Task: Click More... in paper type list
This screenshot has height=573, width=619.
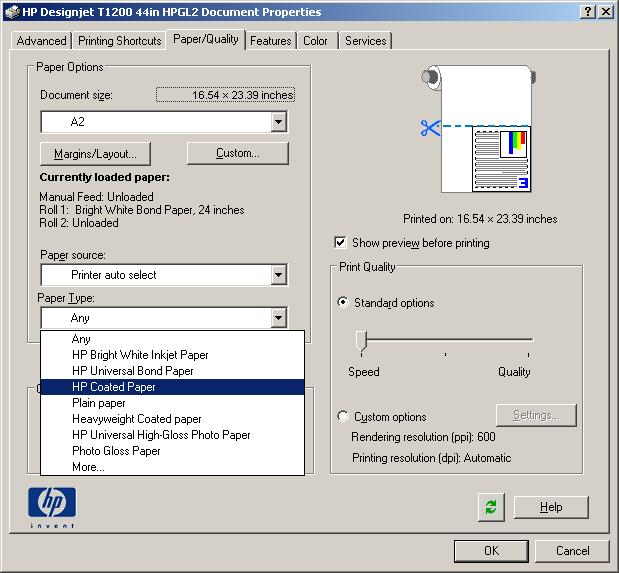Action: click(x=173, y=467)
